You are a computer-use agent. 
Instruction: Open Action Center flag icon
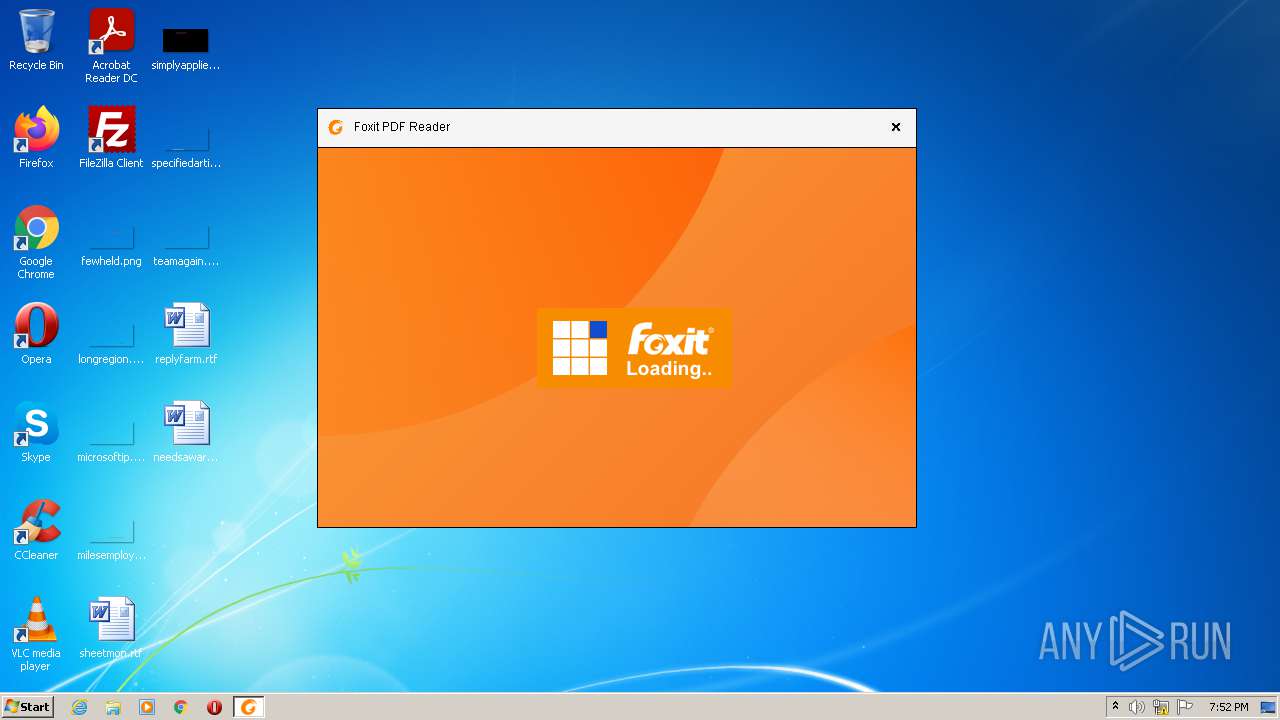click(1185, 707)
